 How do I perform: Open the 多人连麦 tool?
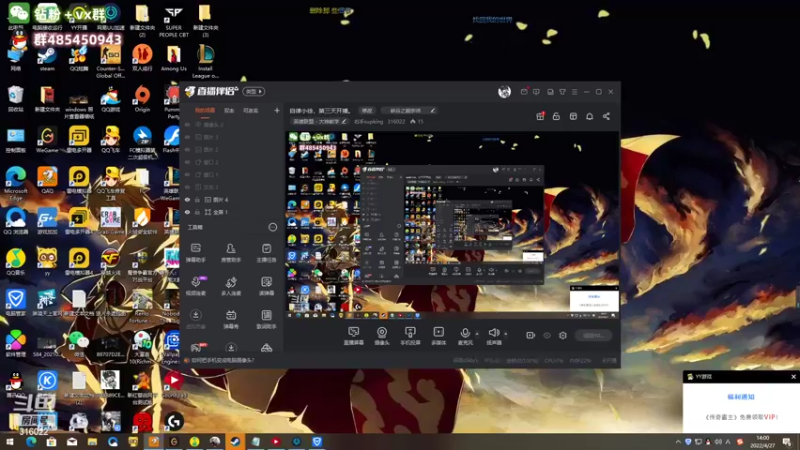(x=231, y=286)
